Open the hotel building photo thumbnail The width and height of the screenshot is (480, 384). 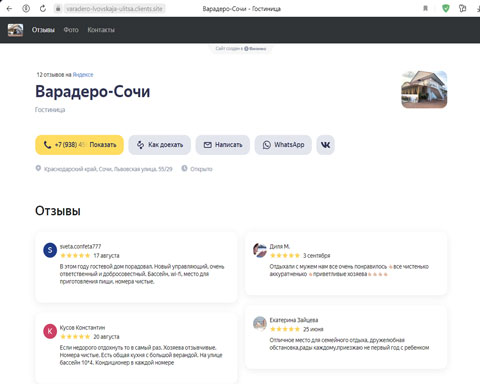click(424, 89)
